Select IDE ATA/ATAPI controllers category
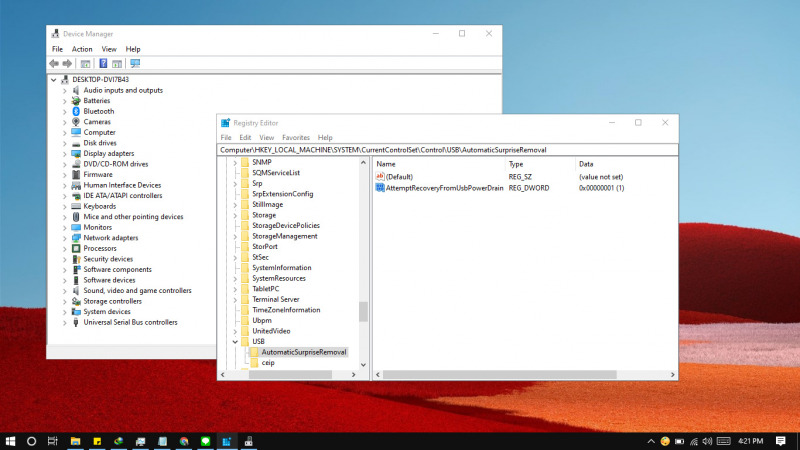The height and width of the screenshot is (450, 800). (122, 196)
